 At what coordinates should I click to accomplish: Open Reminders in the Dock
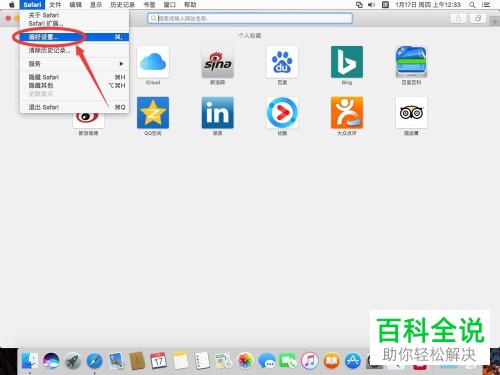coord(202,361)
